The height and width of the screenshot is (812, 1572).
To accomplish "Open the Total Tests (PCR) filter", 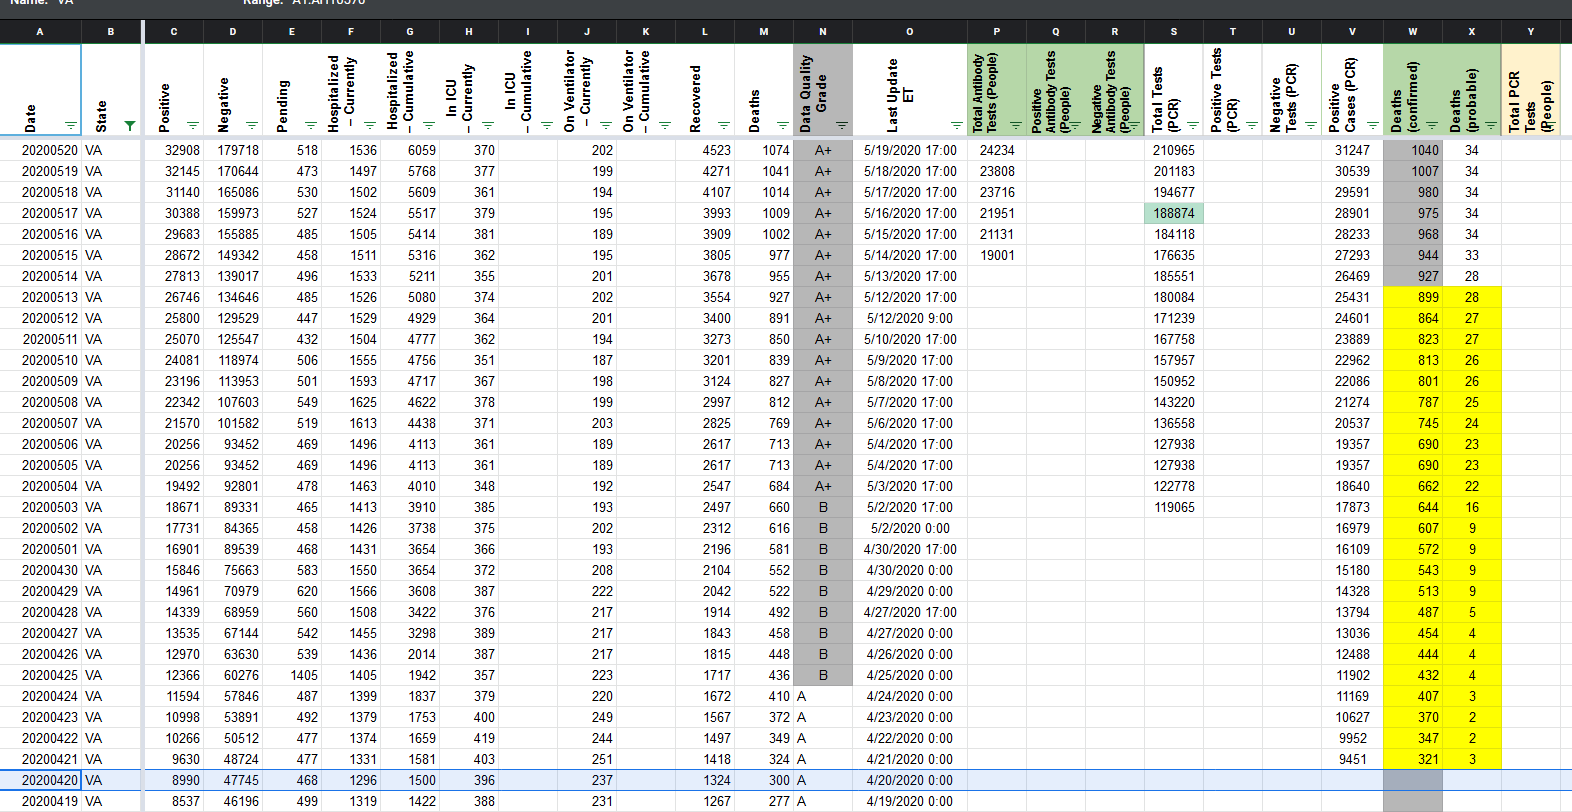I will point(1193,126).
